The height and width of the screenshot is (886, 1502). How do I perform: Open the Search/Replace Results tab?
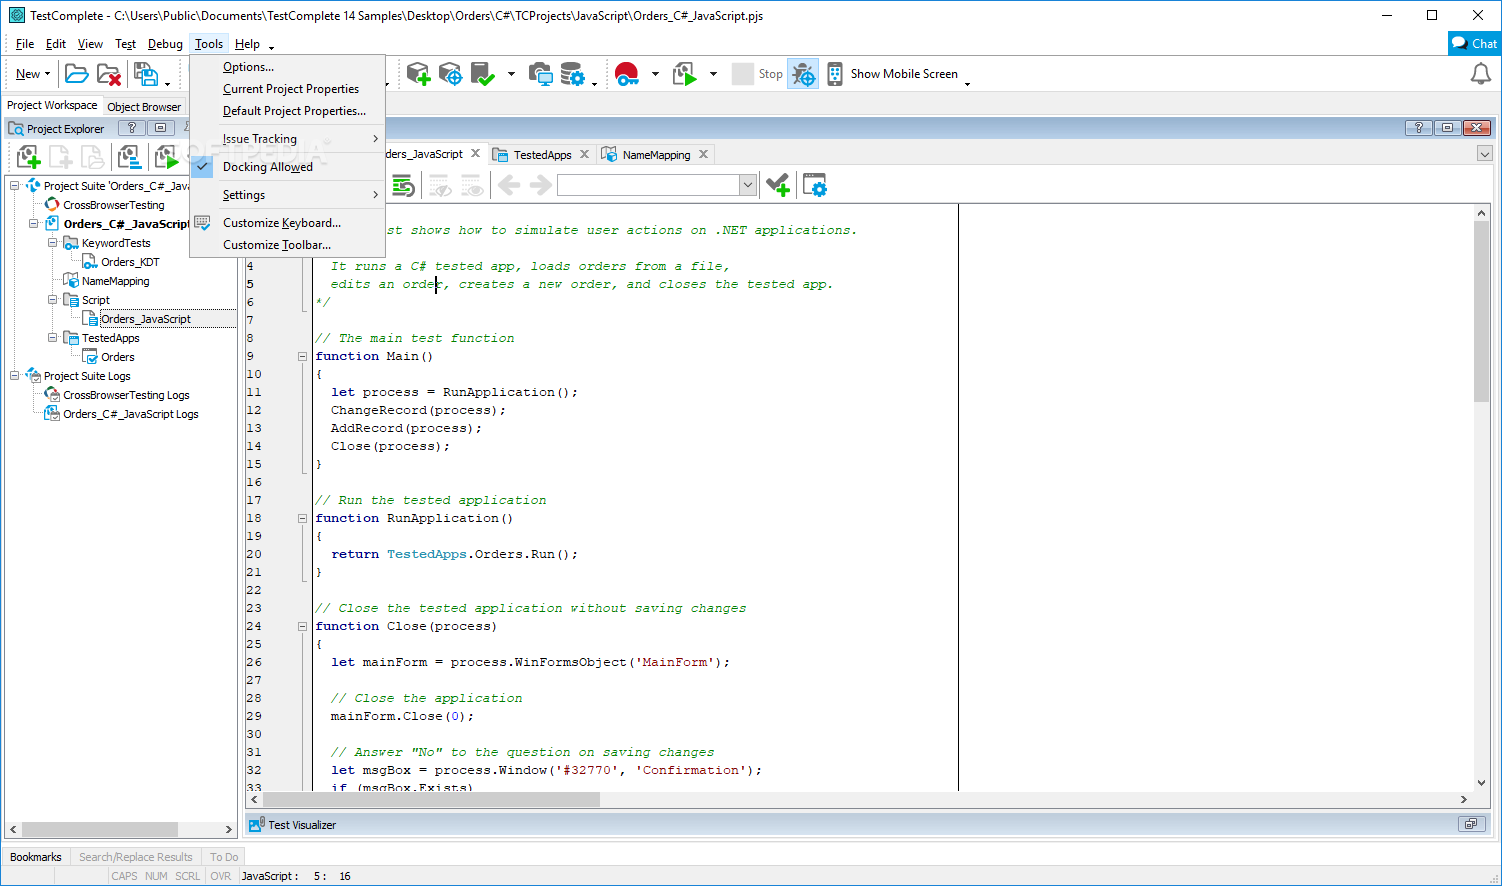[136, 857]
